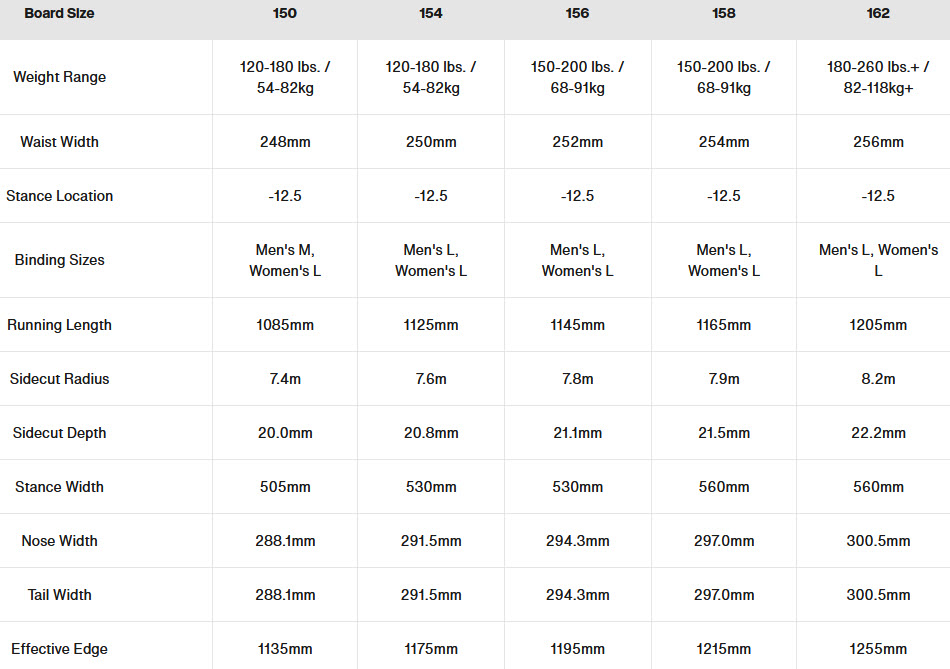The image size is (950, 669).
Task: Click the 7.8m sidecut radius value
Action: pyautogui.click(x=577, y=379)
